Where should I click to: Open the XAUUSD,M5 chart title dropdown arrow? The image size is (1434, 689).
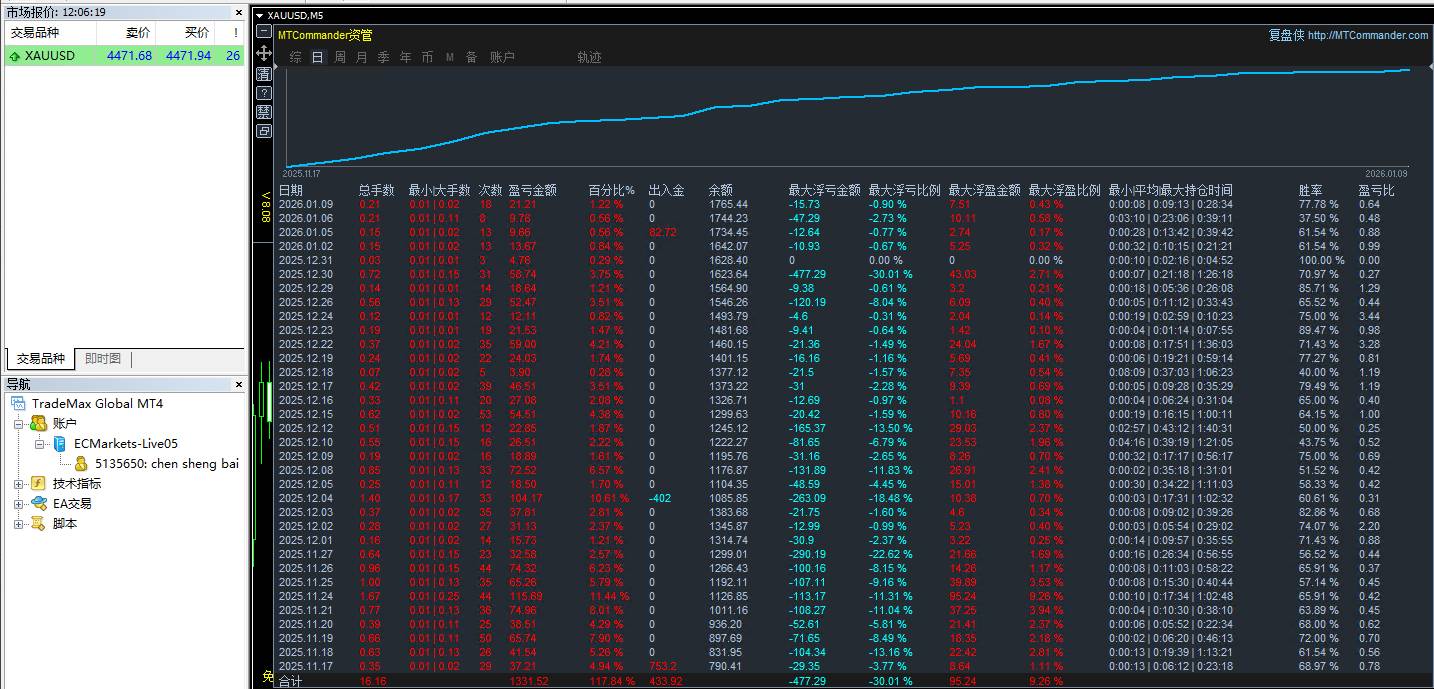[x=259, y=15]
